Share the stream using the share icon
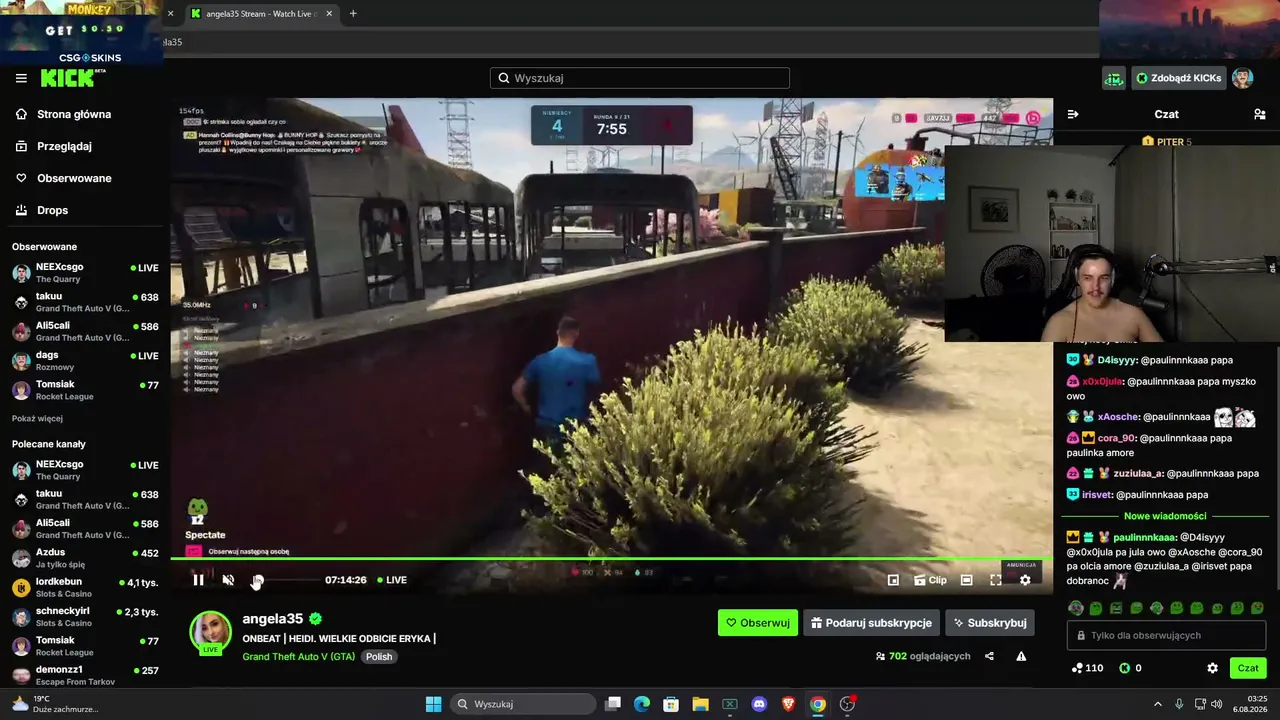1280x720 pixels. 989,656
